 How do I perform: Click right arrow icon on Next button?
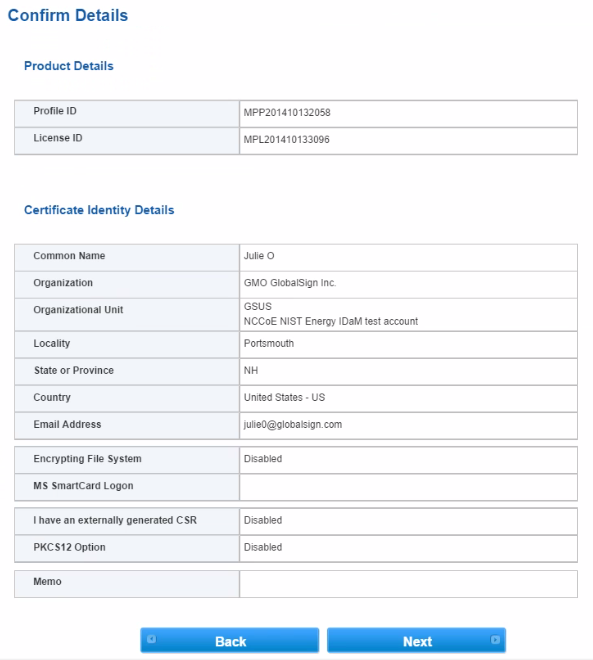click(495, 639)
